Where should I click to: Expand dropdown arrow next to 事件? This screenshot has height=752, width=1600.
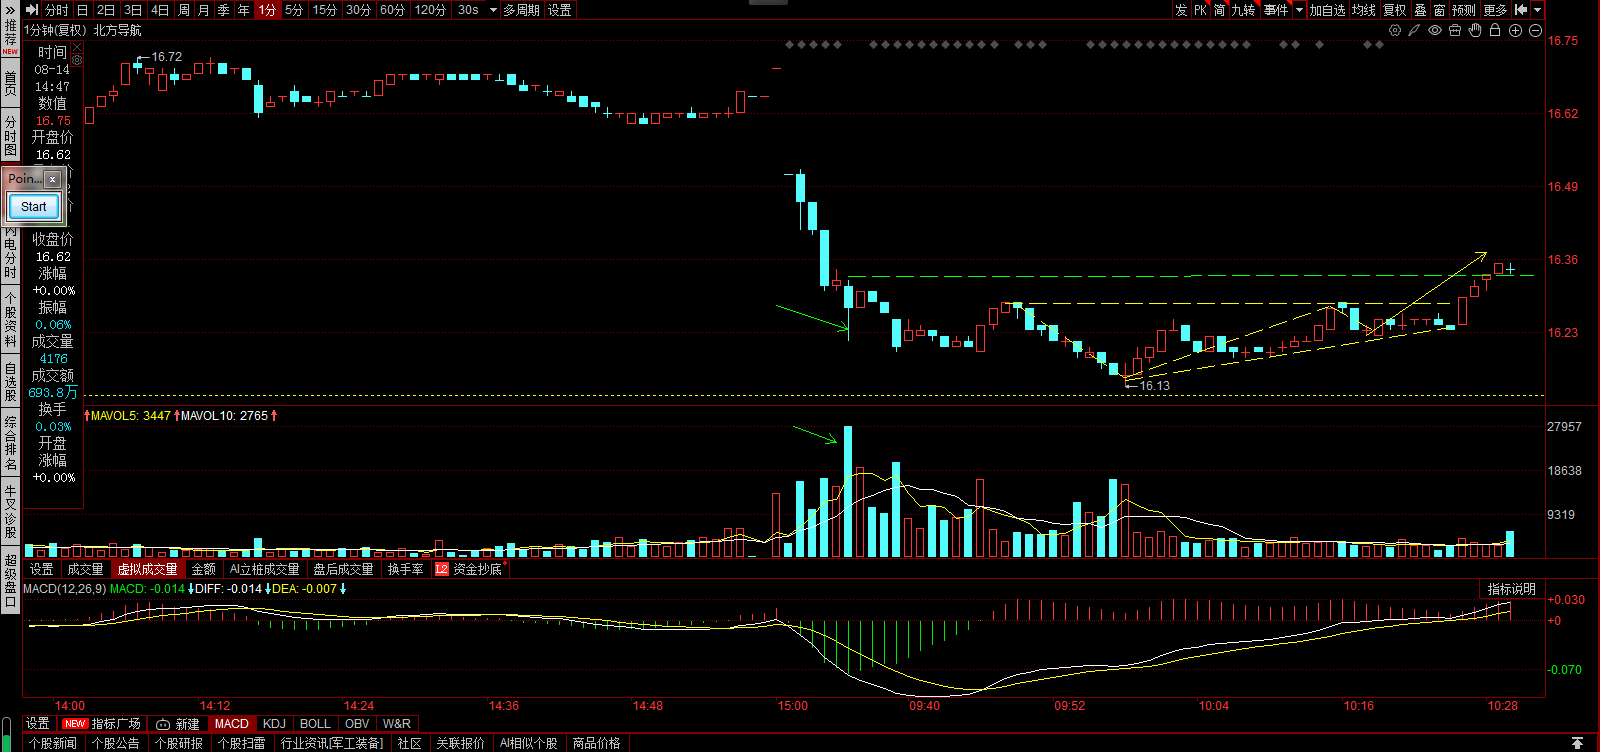[x=1299, y=10]
